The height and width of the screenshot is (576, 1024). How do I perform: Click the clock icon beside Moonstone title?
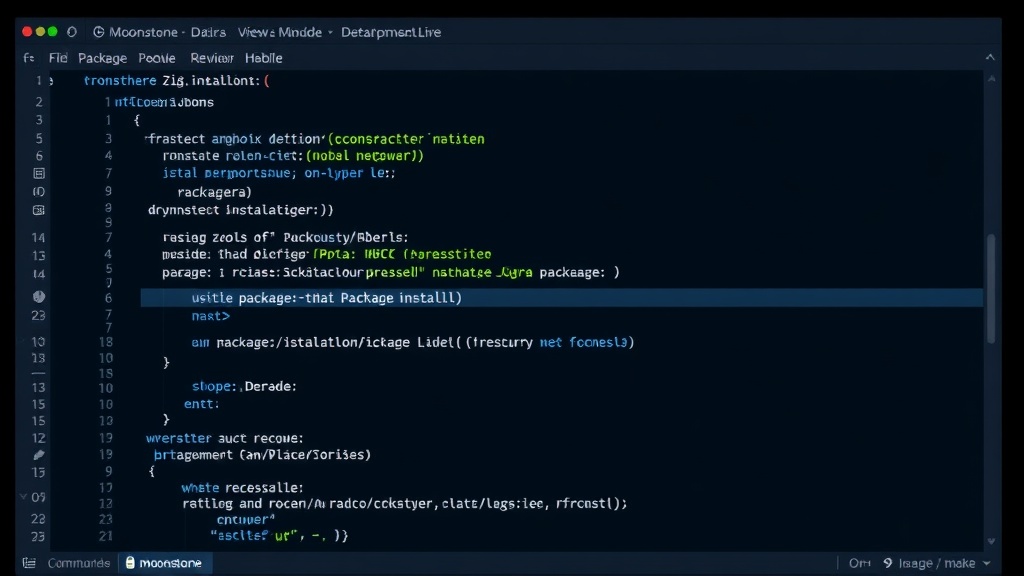click(99, 32)
